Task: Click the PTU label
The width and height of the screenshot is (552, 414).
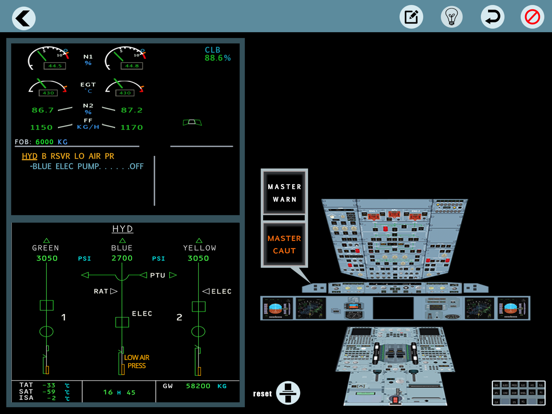Action: (158, 275)
